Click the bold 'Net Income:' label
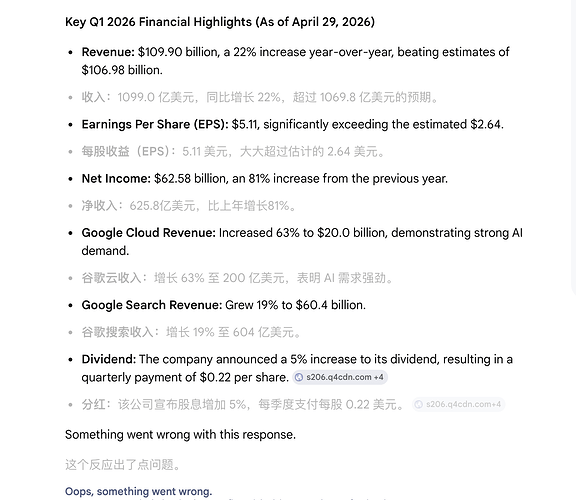576x500 pixels. (116, 179)
